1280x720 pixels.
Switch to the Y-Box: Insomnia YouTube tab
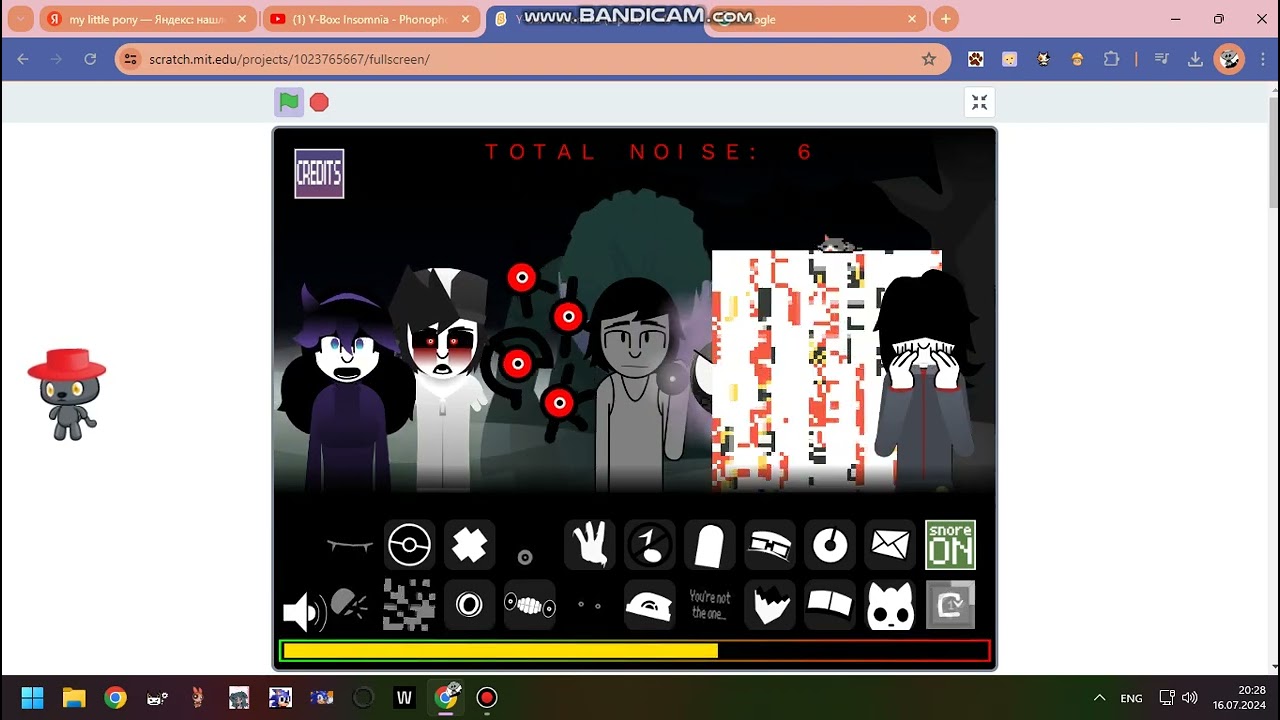pyautogui.click(x=370, y=19)
